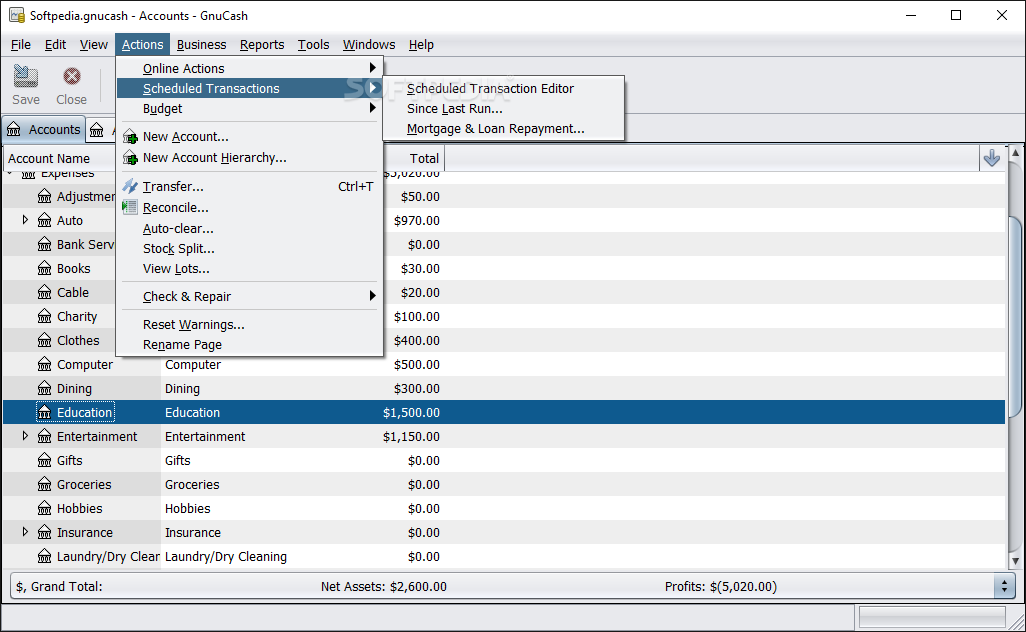Image resolution: width=1026 pixels, height=632 pixels.
Task: Click the Save toolbar icon
Action: coord(26,77)
